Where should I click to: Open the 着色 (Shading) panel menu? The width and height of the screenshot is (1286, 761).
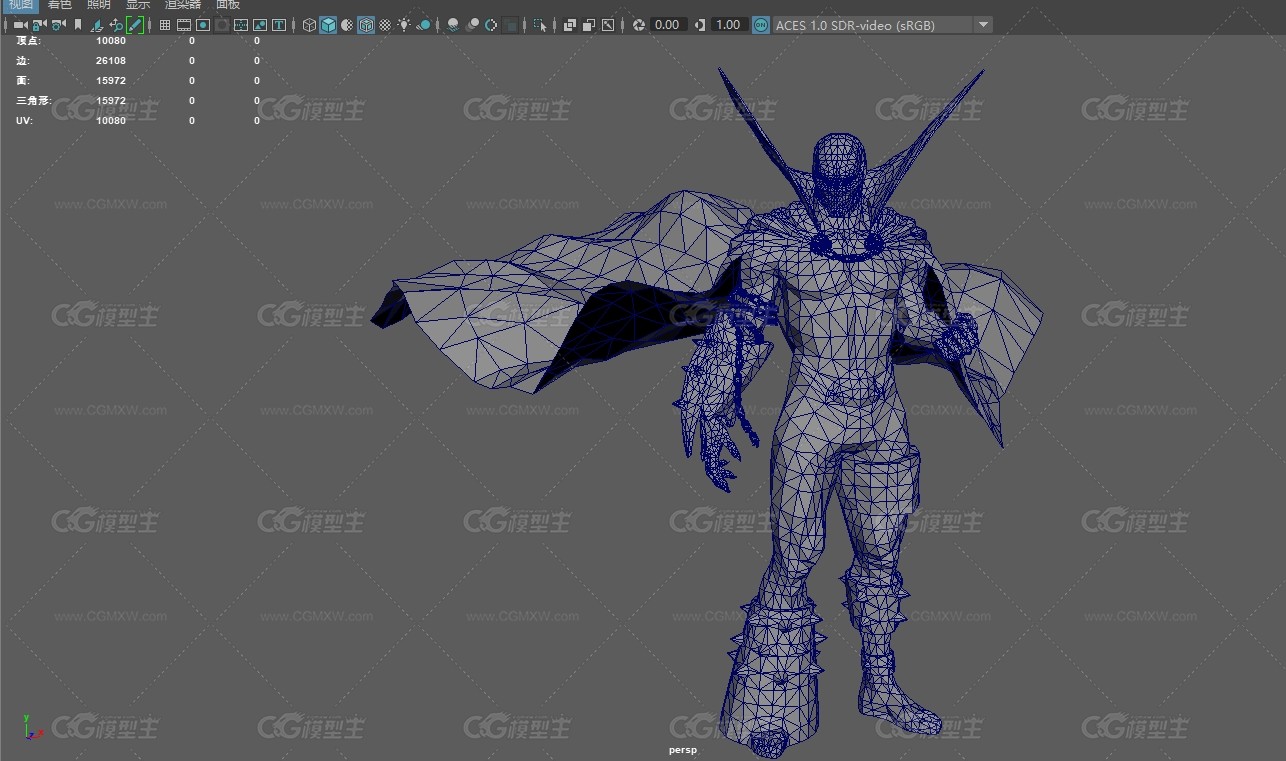click(x=60, y=4)
